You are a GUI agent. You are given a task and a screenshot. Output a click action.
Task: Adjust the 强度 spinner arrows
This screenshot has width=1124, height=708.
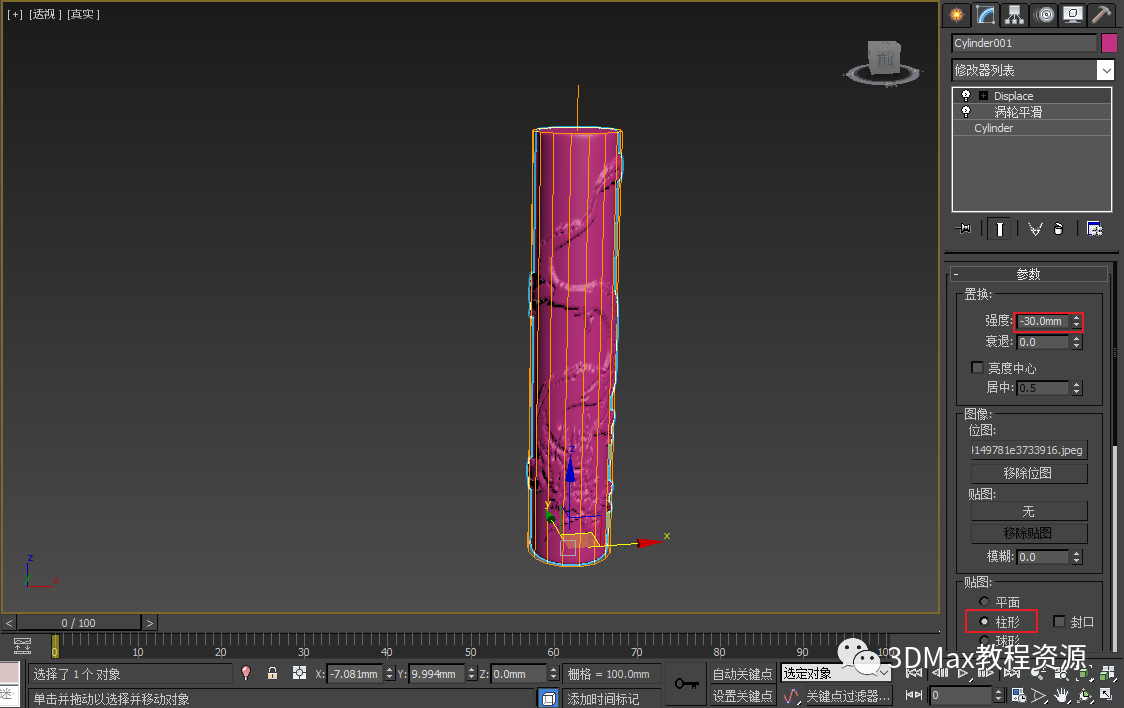click(1076, 322)
